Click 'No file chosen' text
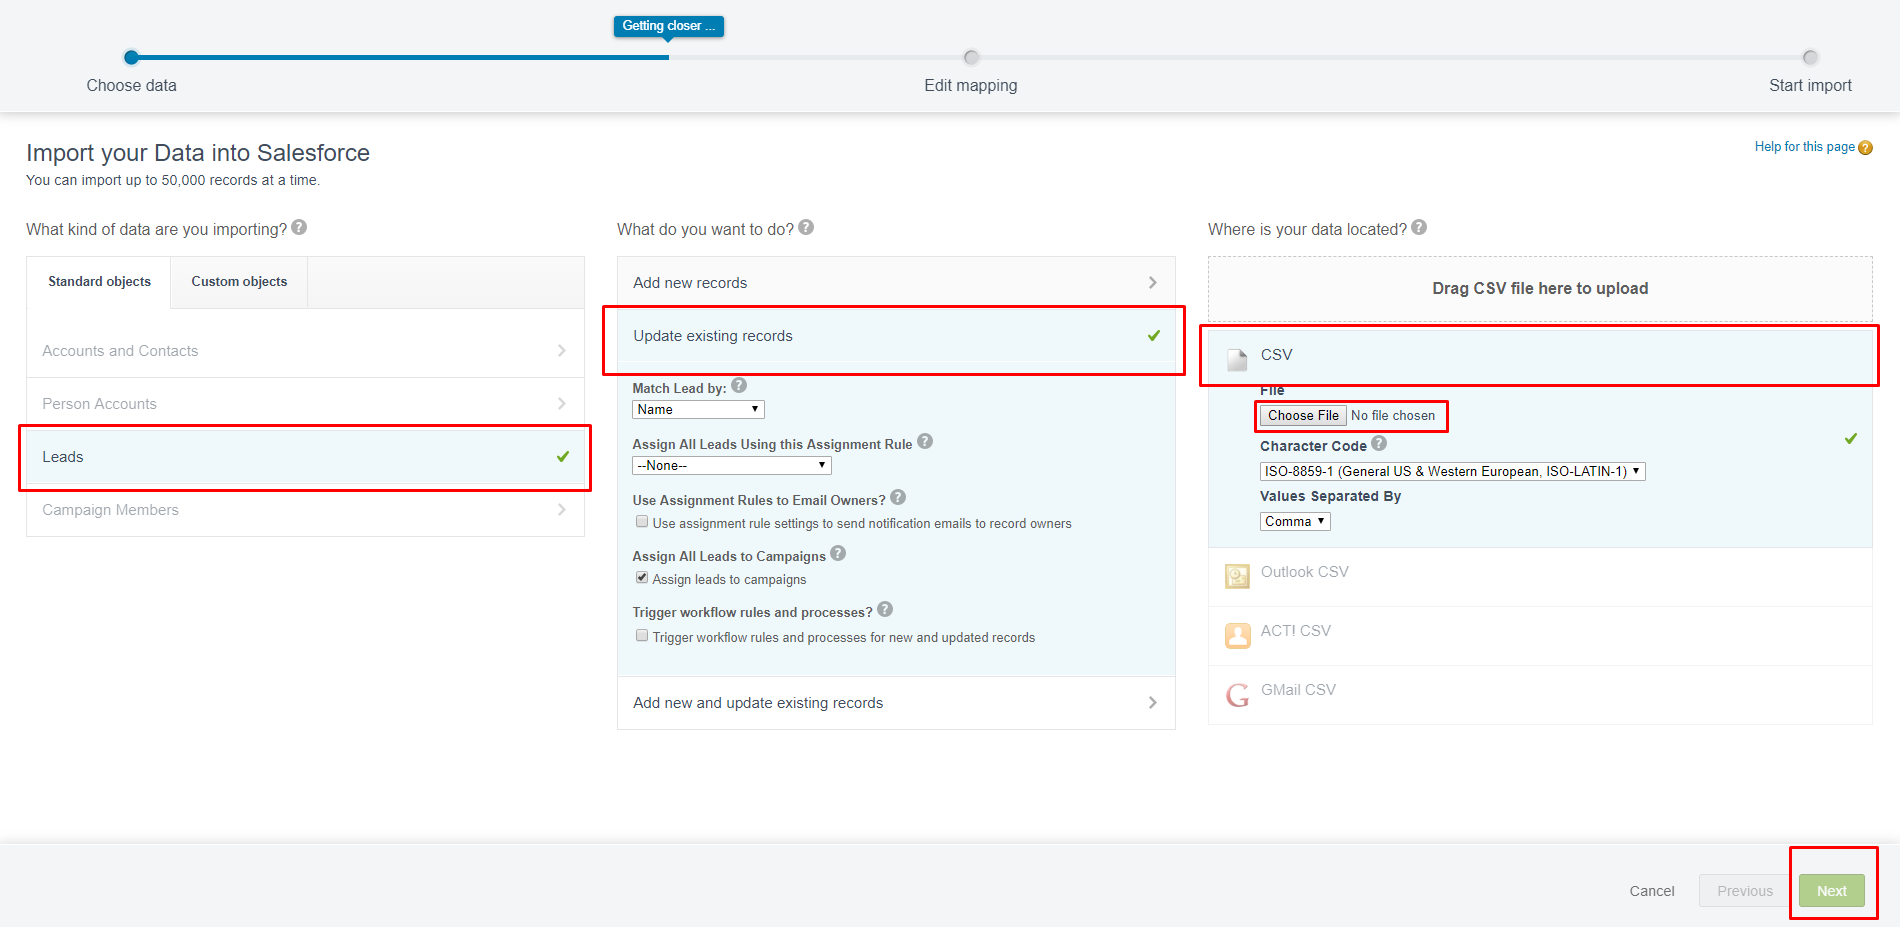1900x927 pixels. (x=1393, y=416)
